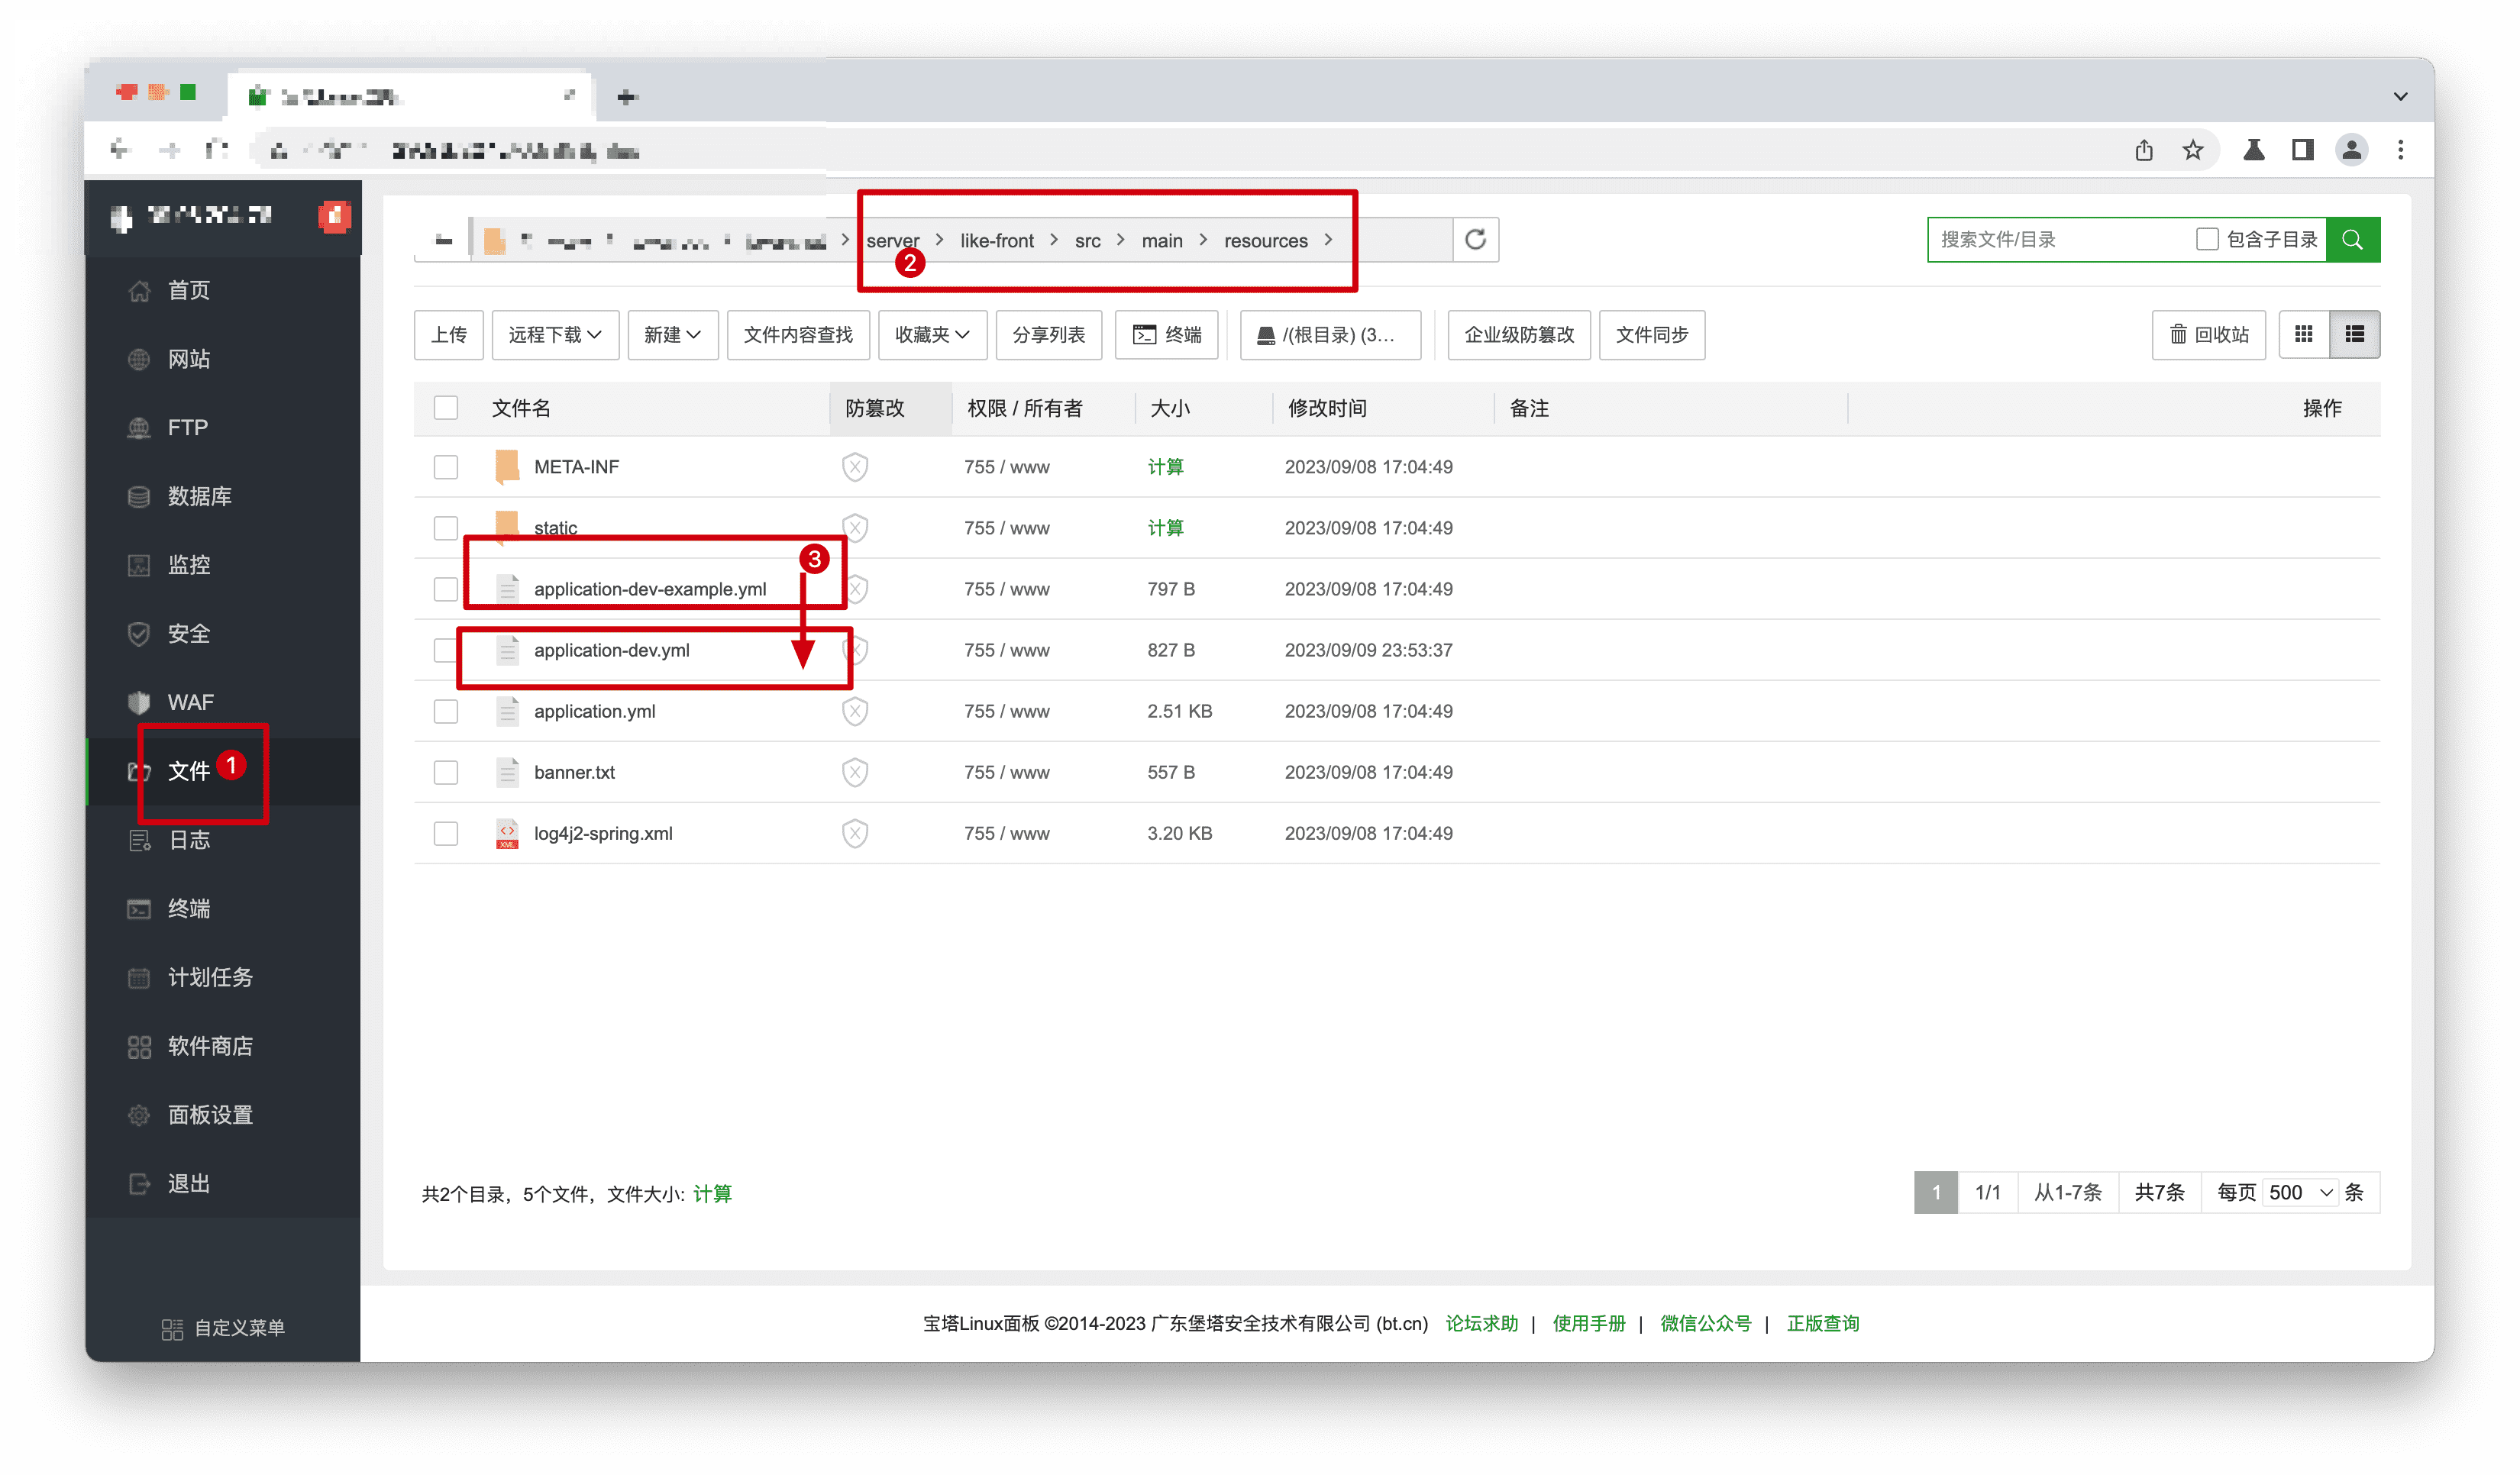Check the select-all checkbox in file list header
This screenshot has height=1475, width=2520.
[x=446, y=407]
